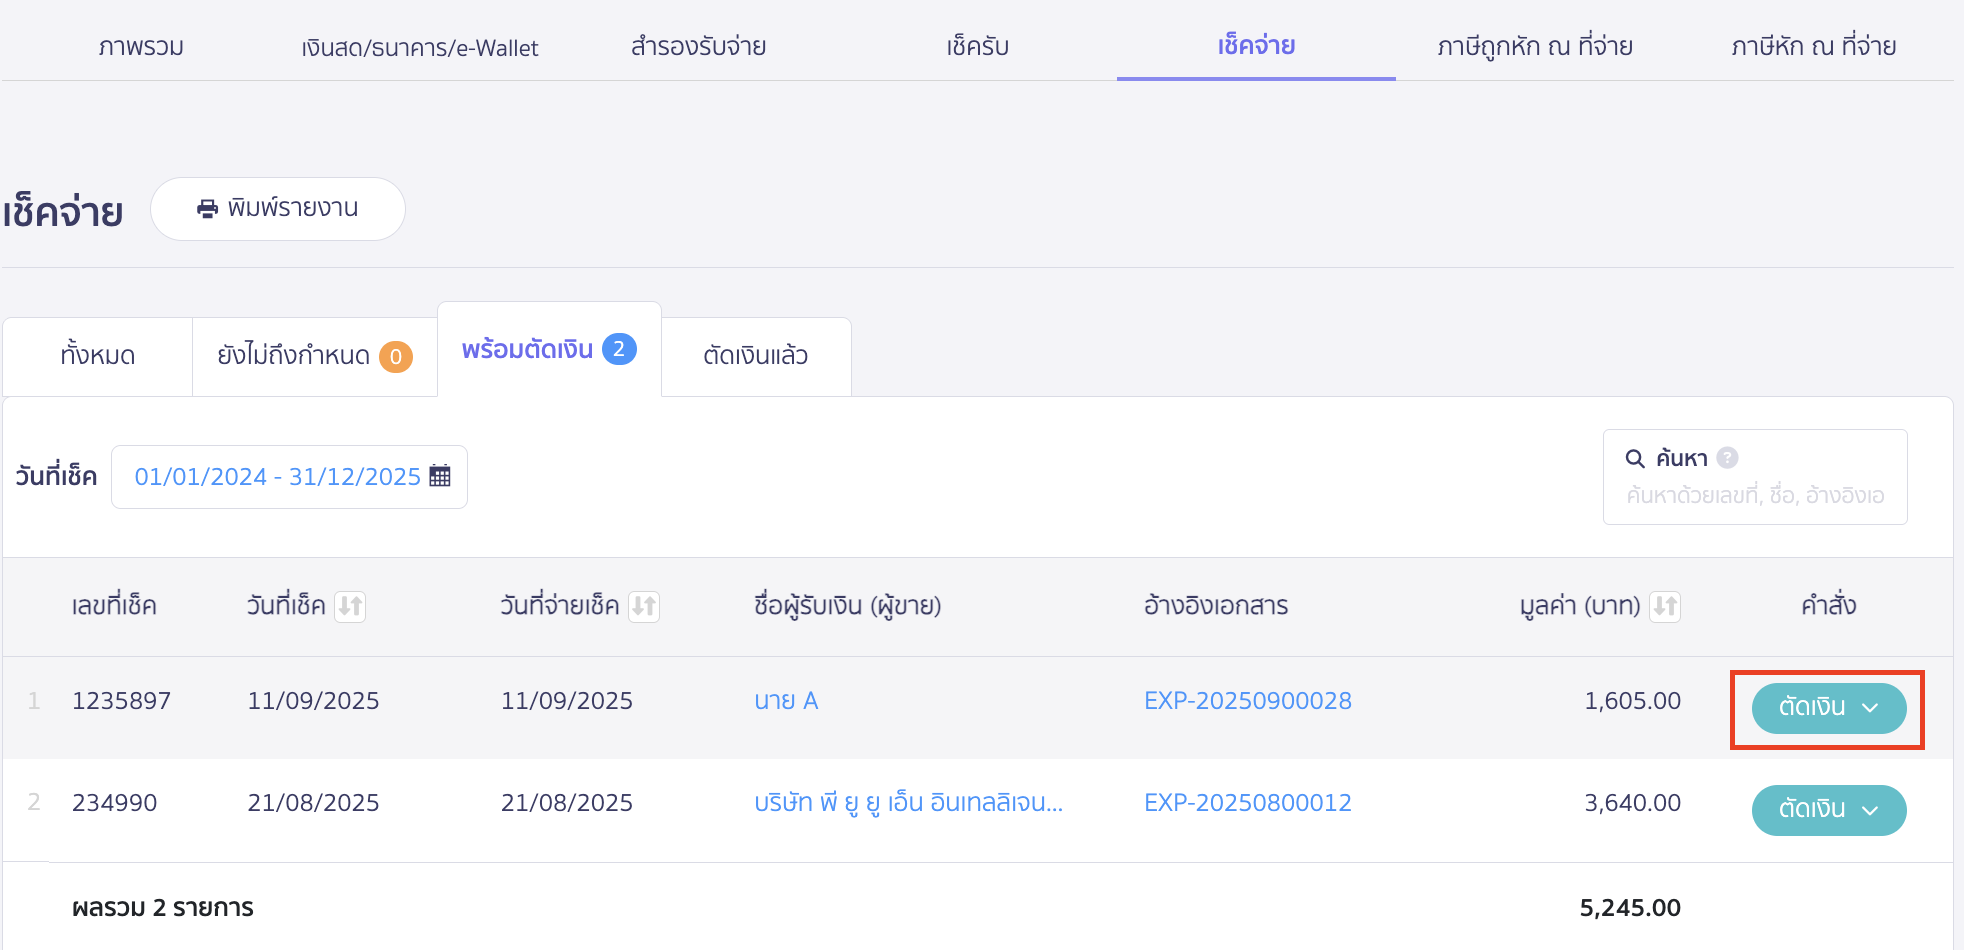Open the calendar icon in วันที่เช็ค field
This screenshot has height=950, width=1964.
[442, 477]
